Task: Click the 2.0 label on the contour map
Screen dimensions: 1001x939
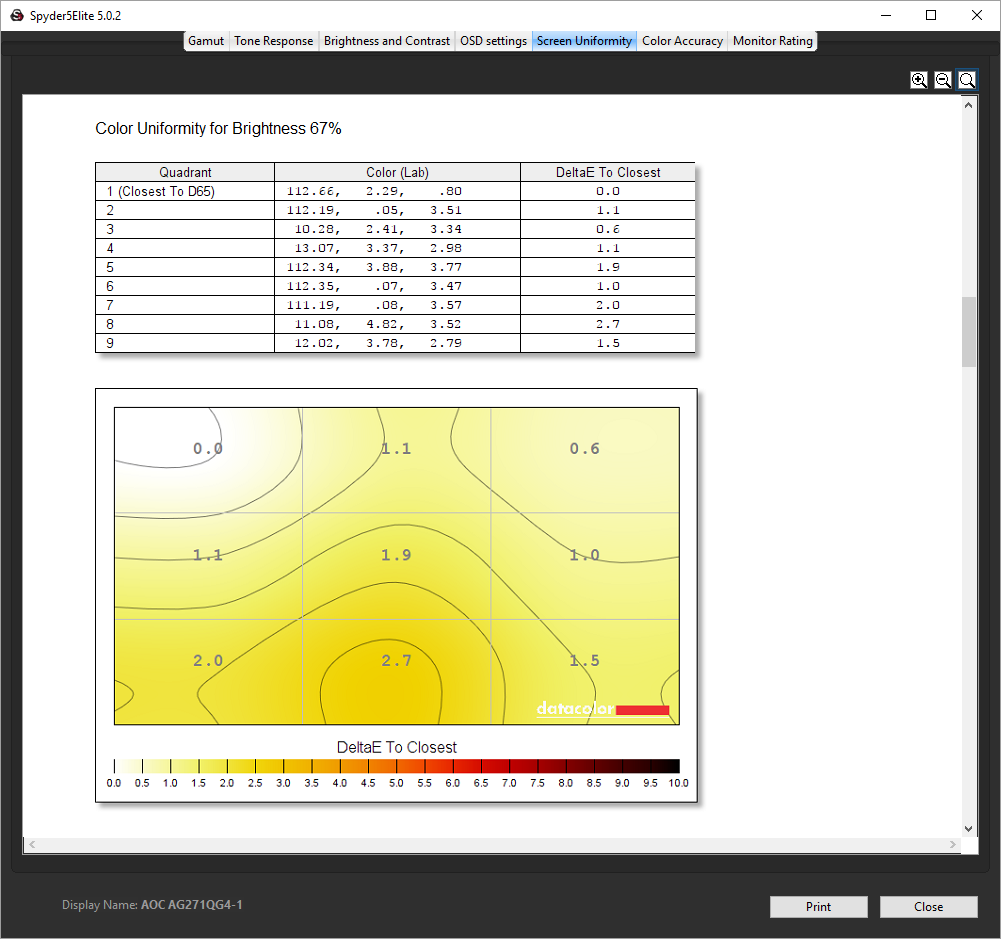Action: [x=208, y=661]
